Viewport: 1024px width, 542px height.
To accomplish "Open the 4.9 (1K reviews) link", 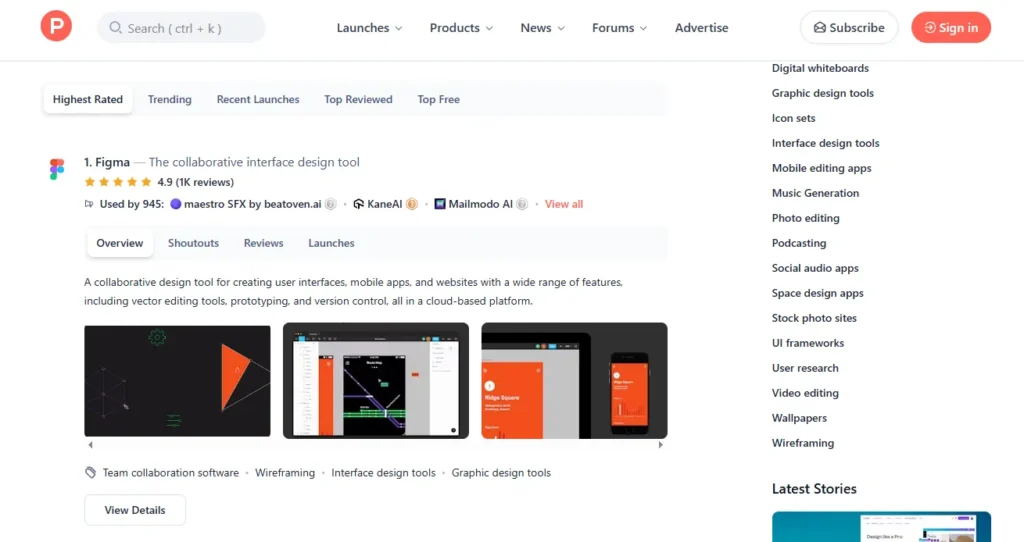I will click(195, 182).
